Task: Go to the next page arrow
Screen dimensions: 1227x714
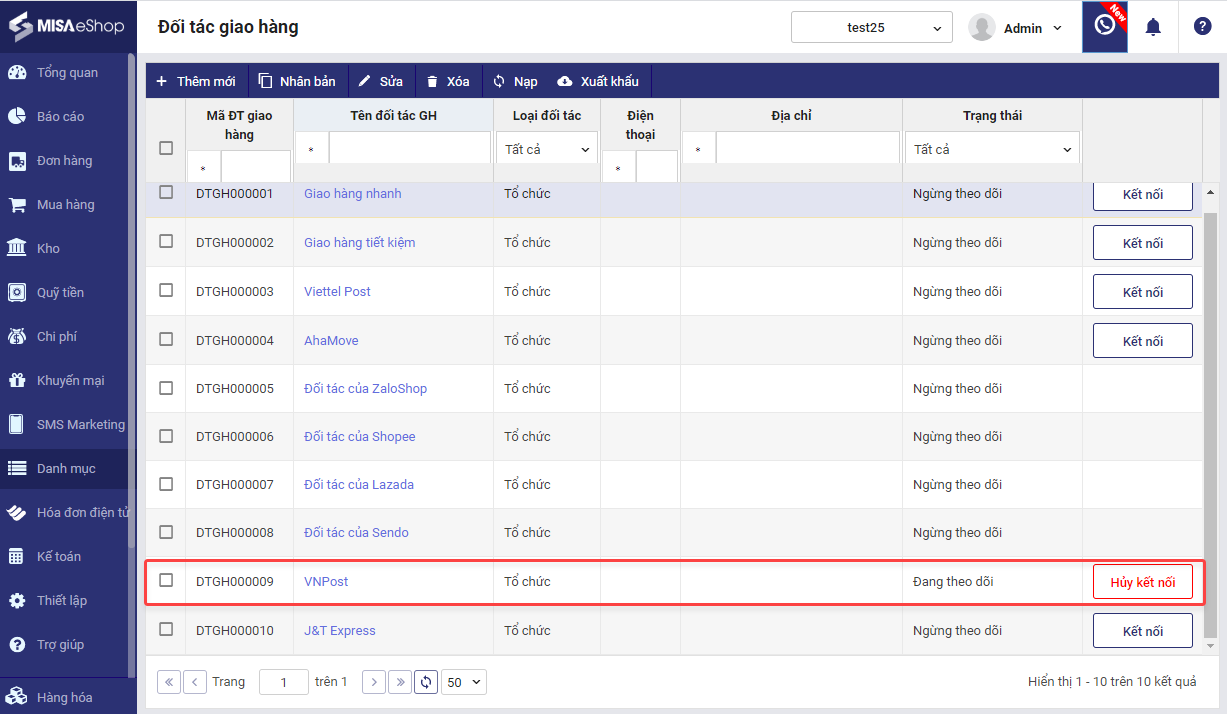Action: pyautogui.click(x=373, y=682)
